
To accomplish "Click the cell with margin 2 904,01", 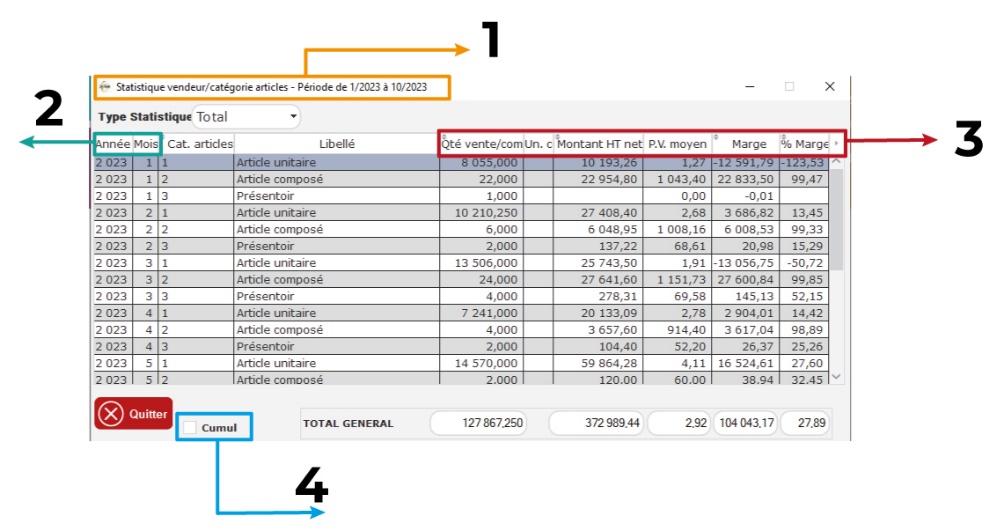I will click(x=746, y=313).
